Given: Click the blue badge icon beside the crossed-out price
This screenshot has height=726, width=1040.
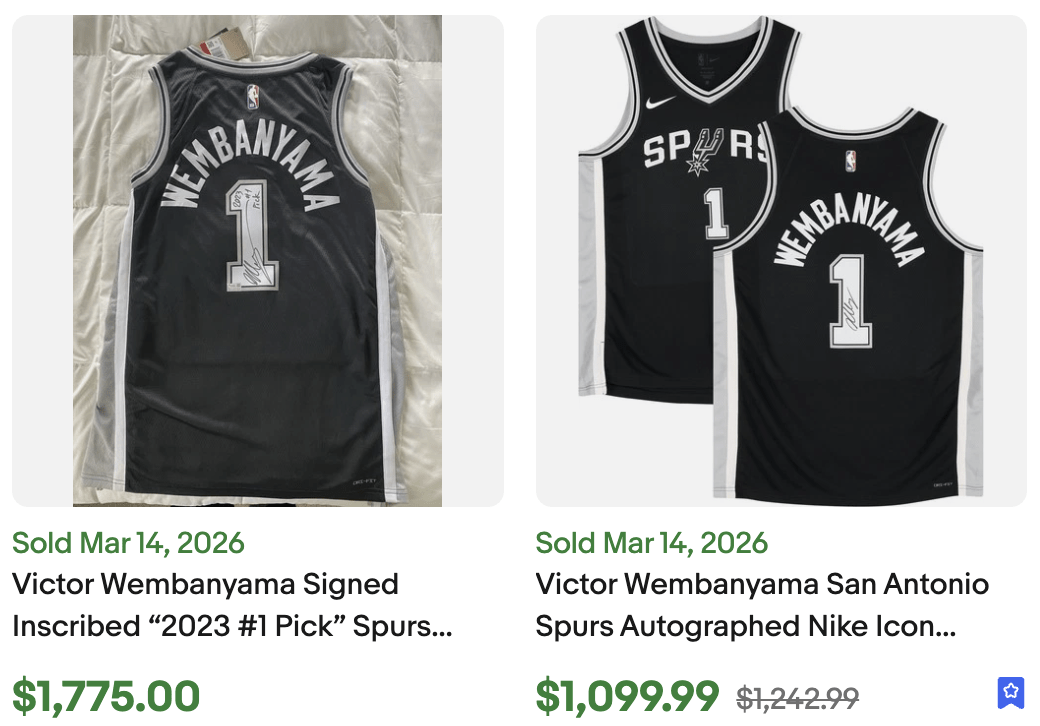Looking at the screenshot, I should 1011,691.
